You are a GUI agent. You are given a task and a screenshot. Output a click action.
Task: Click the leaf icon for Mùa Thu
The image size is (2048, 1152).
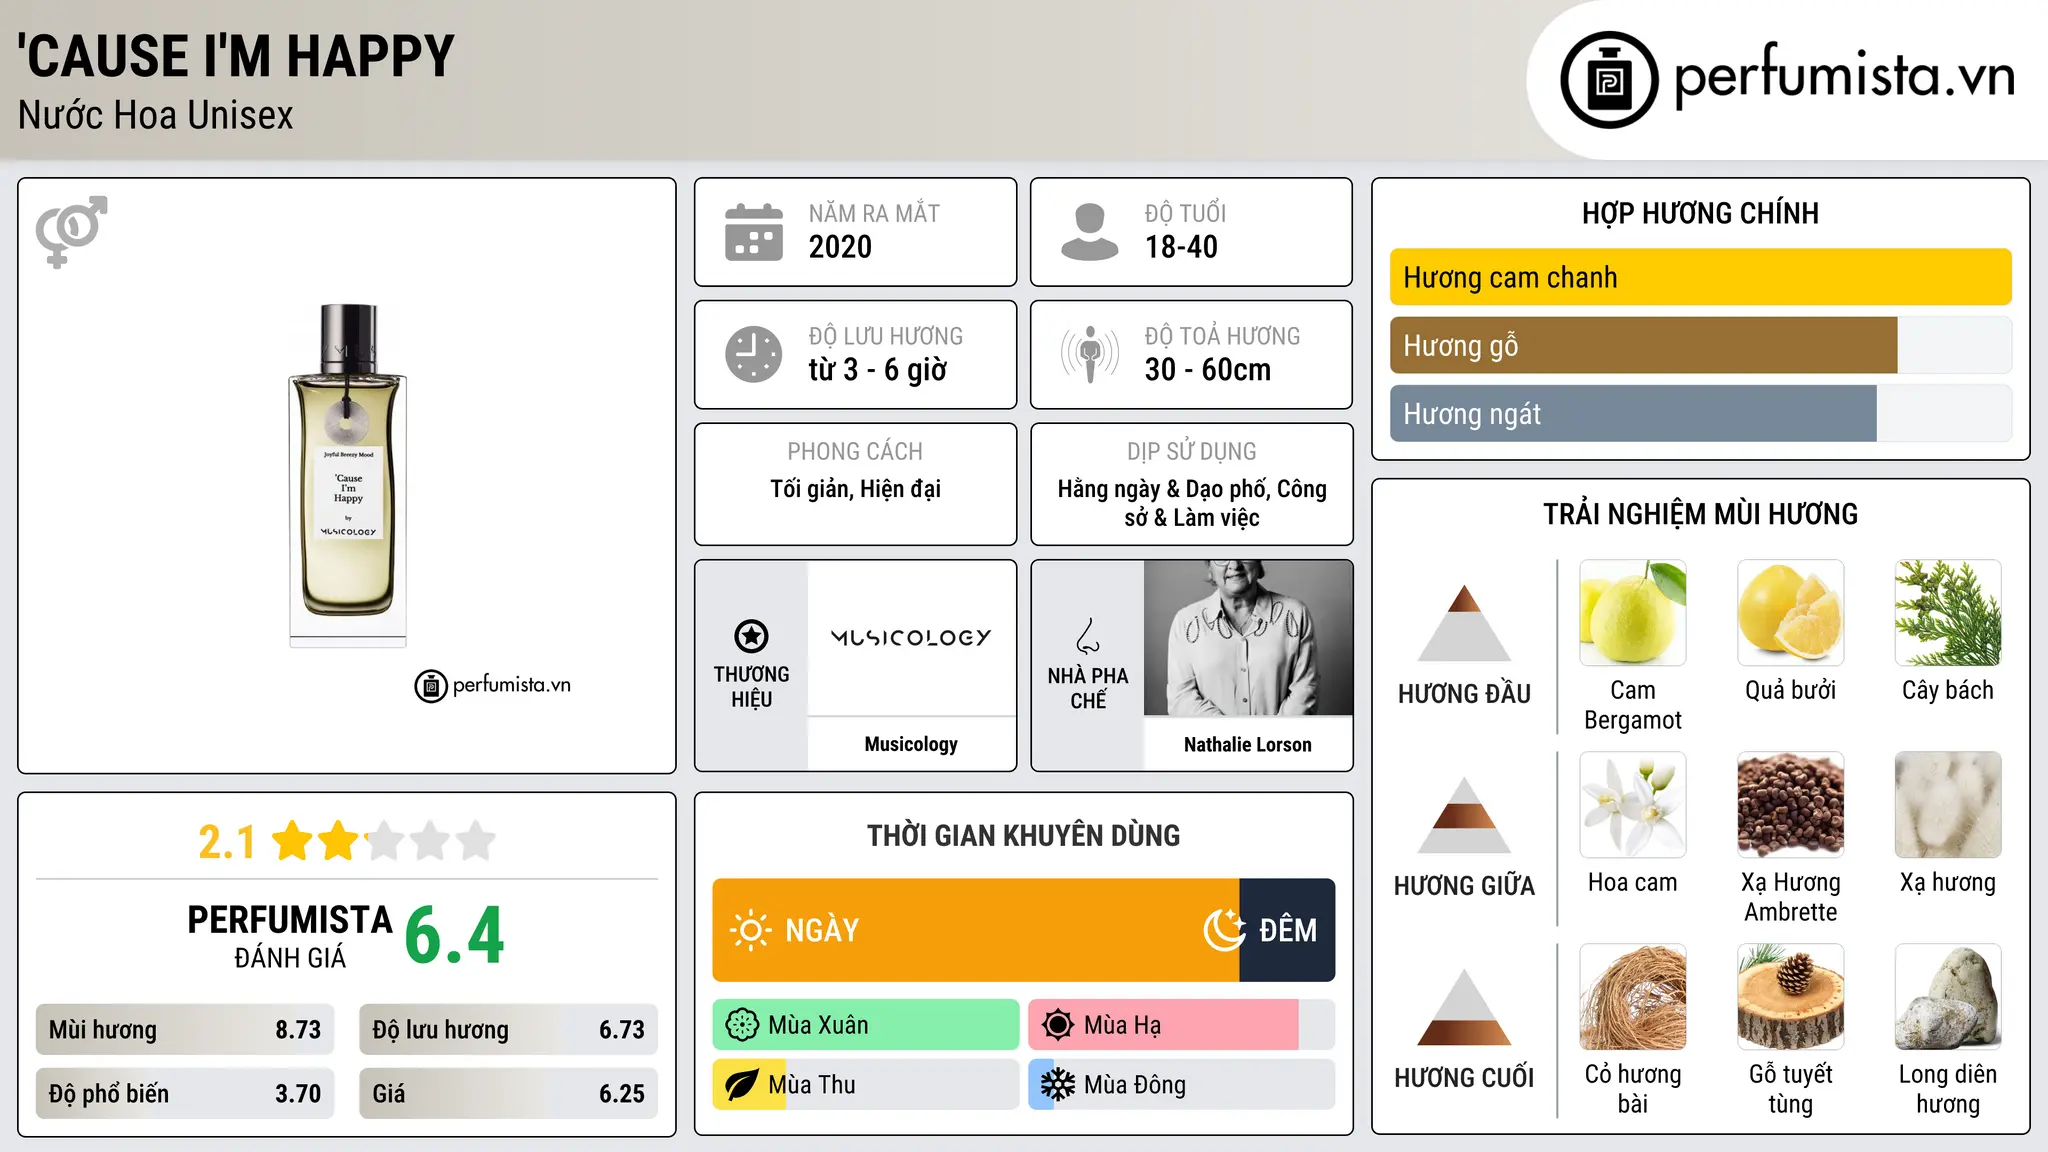742,1085
